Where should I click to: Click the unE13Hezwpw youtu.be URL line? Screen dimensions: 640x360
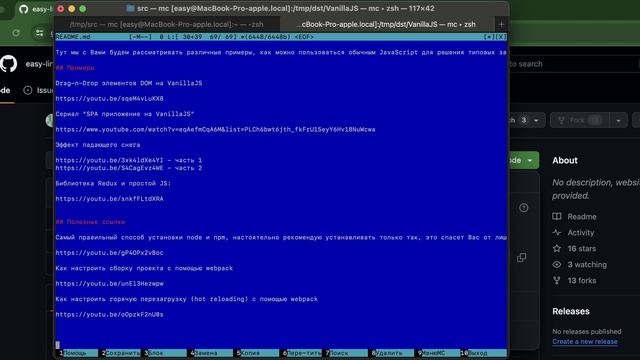(x=109, y=284)
